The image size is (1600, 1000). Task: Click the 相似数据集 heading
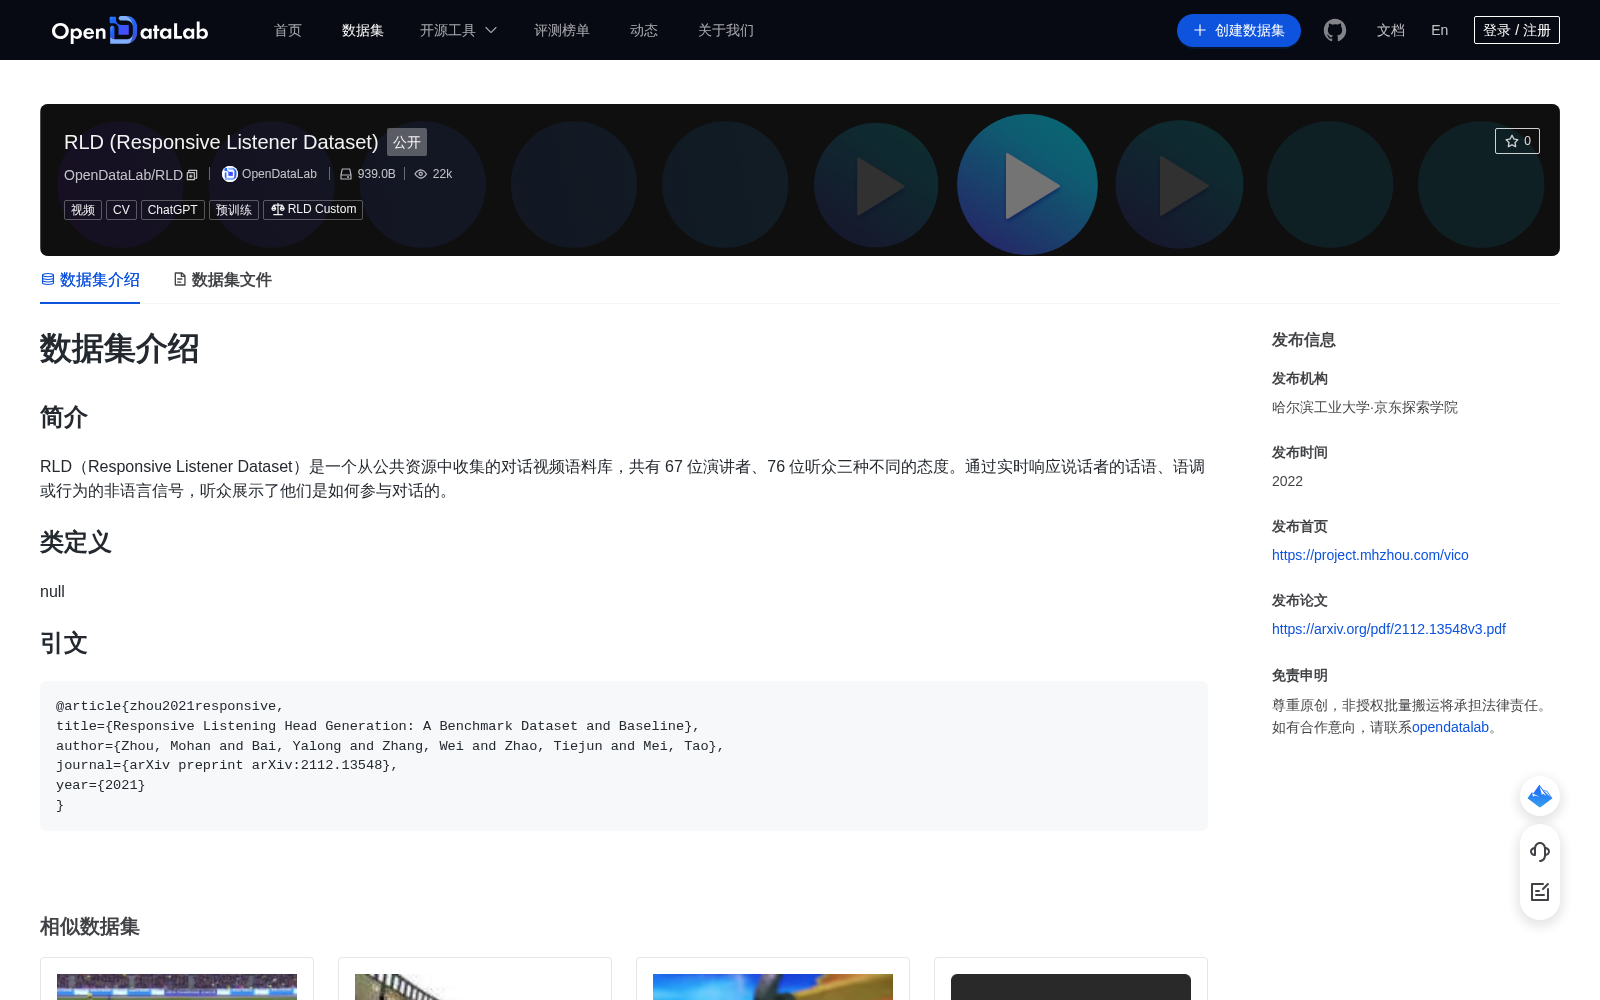pos(90,927)
